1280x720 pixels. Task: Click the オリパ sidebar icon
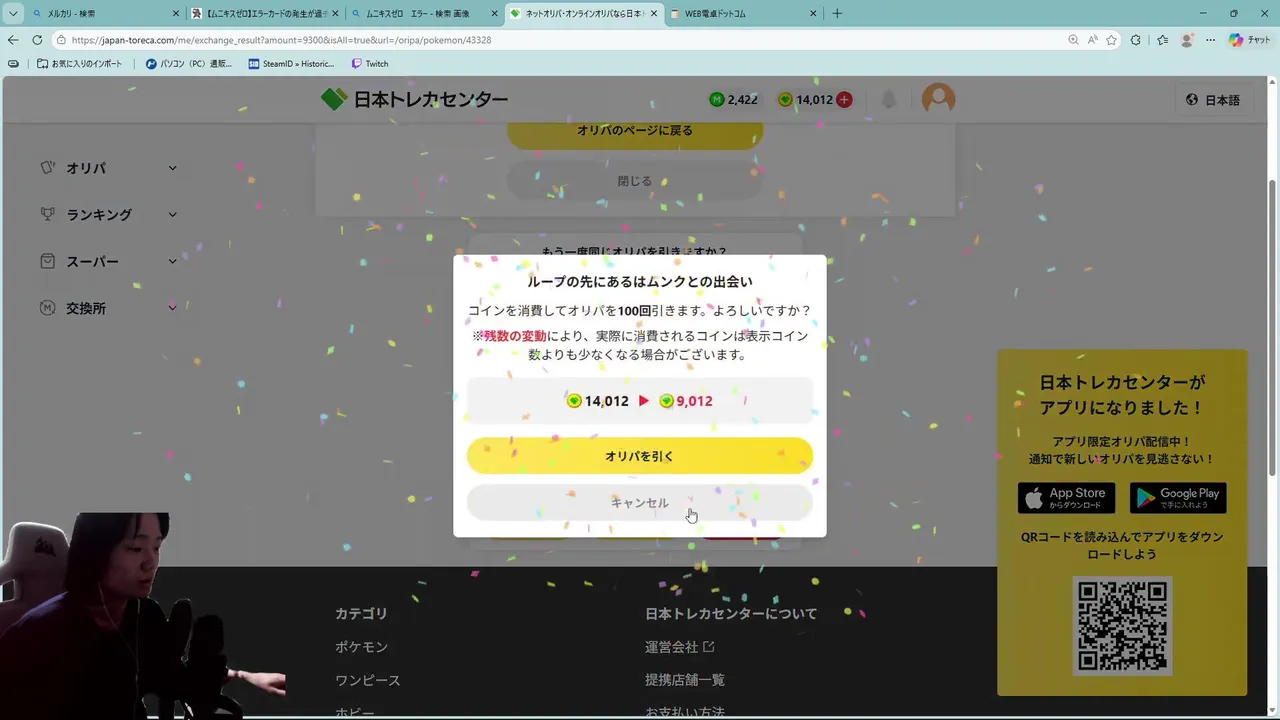point(47,168)
